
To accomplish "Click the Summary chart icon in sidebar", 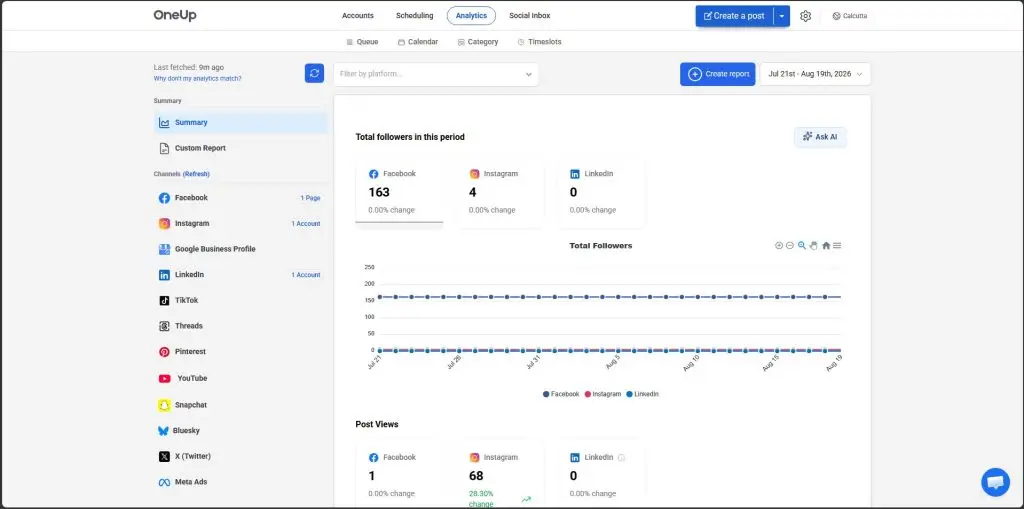I will point(165,123).
